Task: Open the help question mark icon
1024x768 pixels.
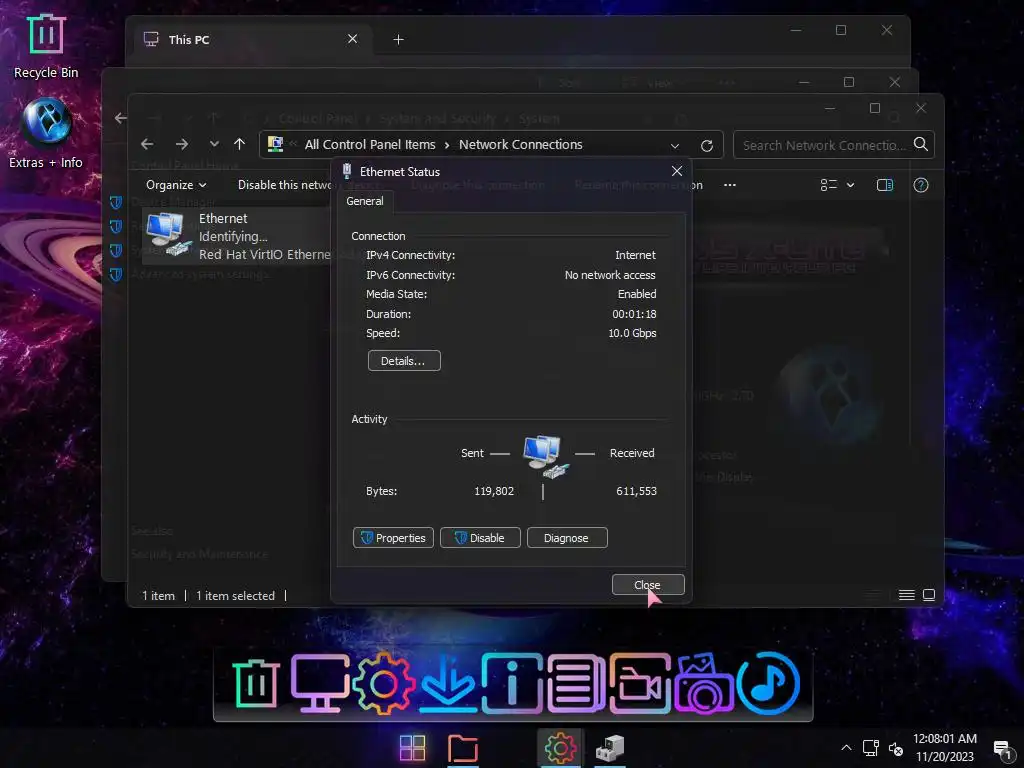Action: click(921, 185)
